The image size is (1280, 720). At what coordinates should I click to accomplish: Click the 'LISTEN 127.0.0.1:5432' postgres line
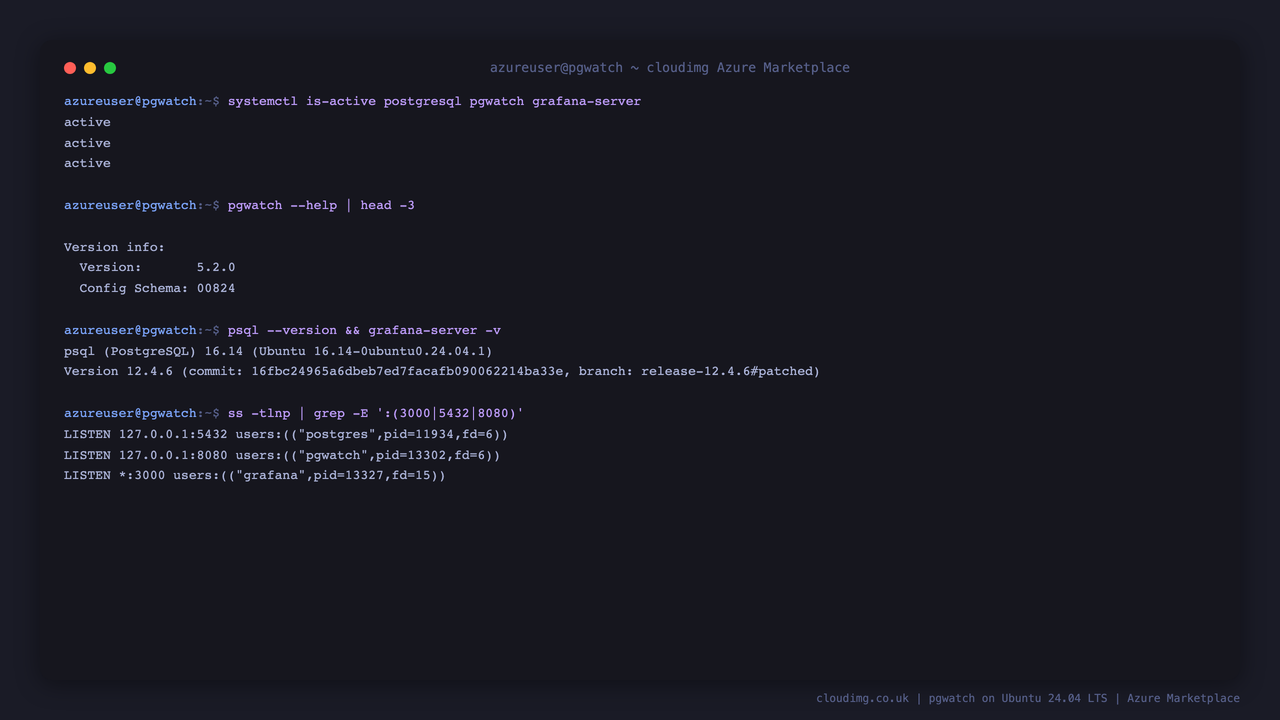tap(286, 434)
